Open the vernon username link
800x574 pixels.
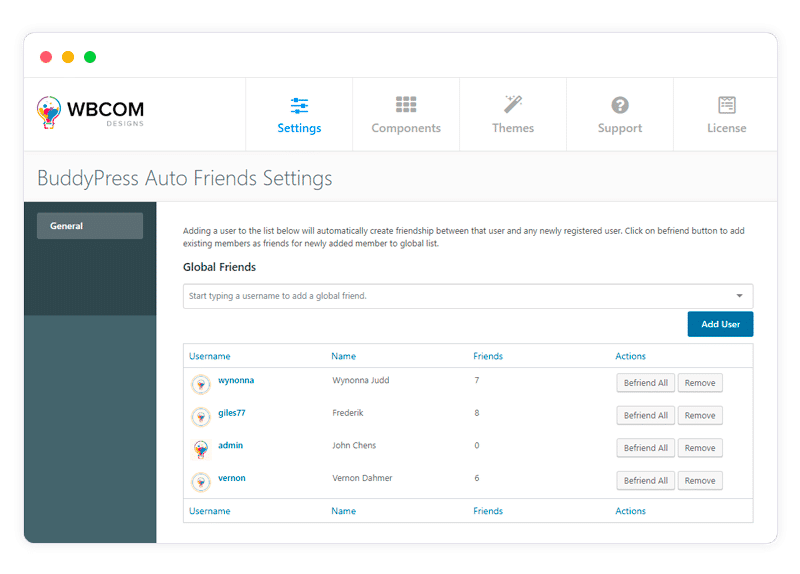pos(232,478)
